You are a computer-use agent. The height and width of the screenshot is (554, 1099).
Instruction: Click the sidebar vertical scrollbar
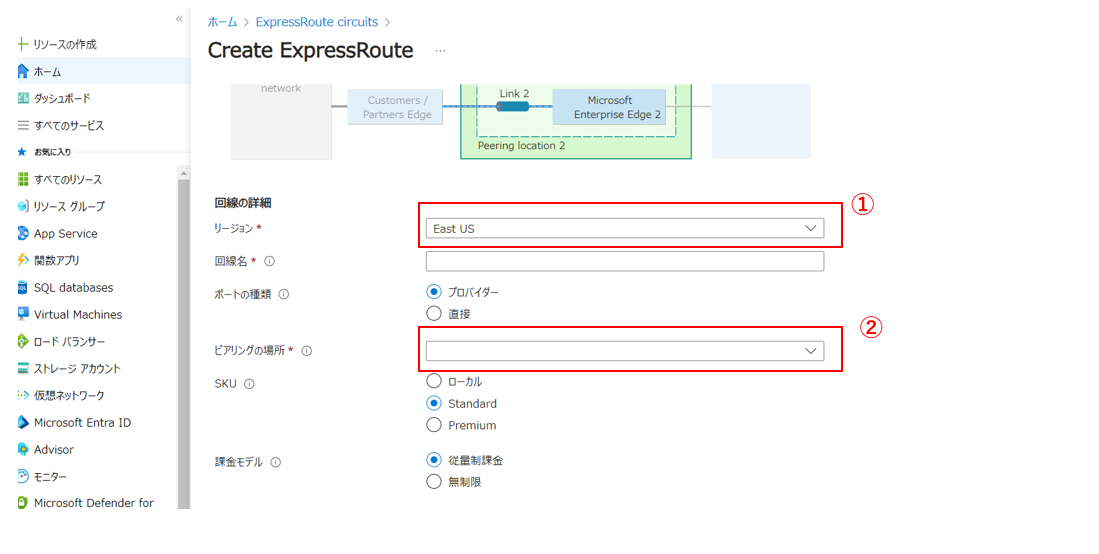[x=184, y=344]
